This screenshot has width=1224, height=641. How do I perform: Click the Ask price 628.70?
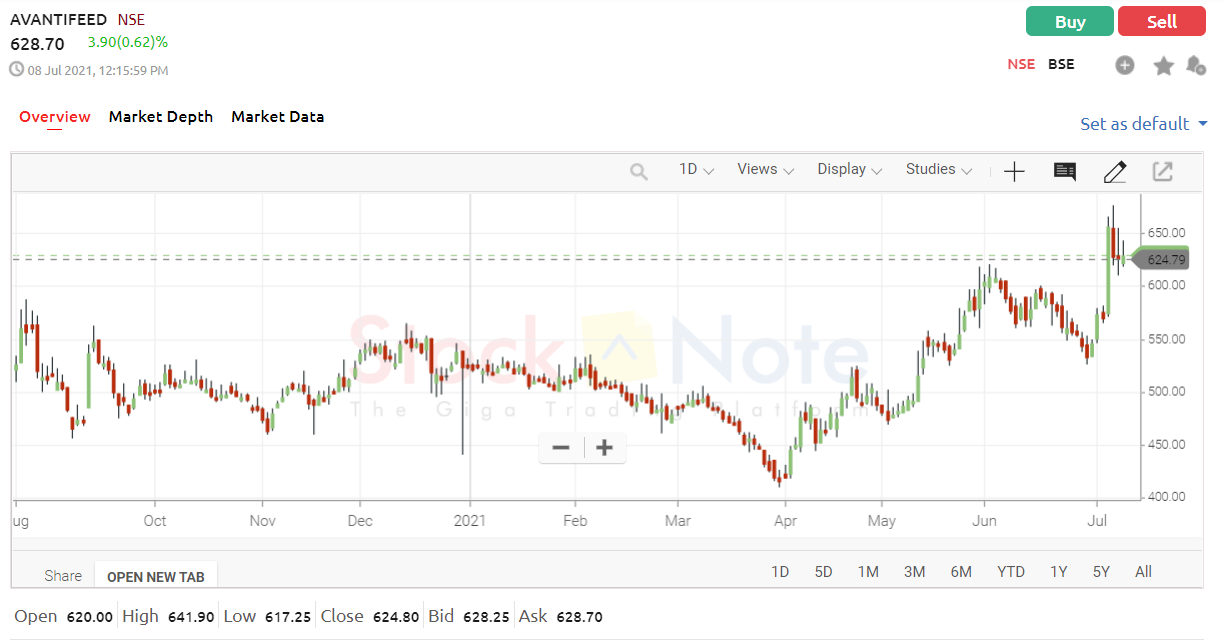coord(579,618)
